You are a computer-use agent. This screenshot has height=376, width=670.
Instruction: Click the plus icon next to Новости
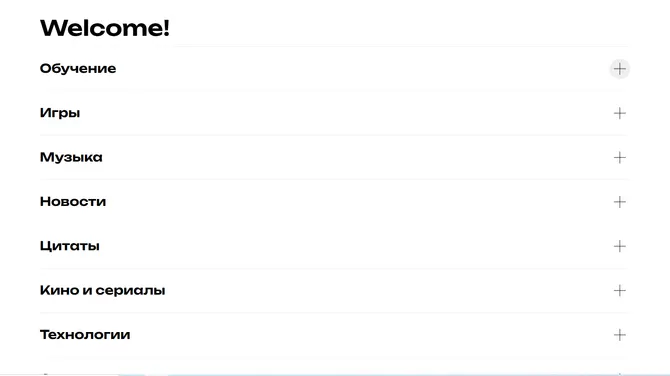coord(620,202)
